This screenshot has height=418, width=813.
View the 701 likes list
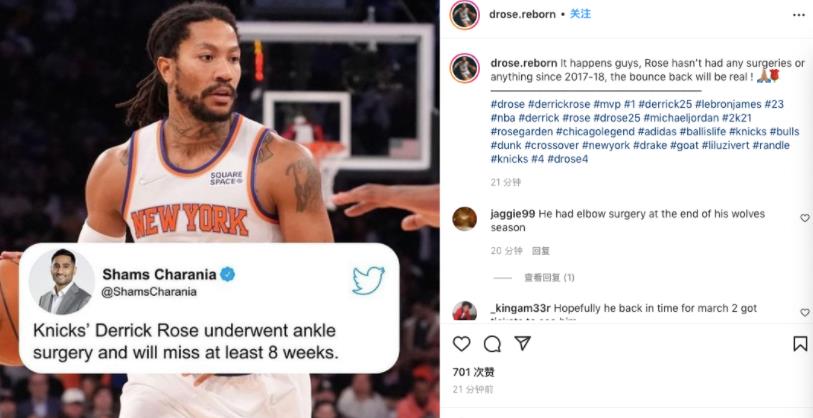click(473, 372)
